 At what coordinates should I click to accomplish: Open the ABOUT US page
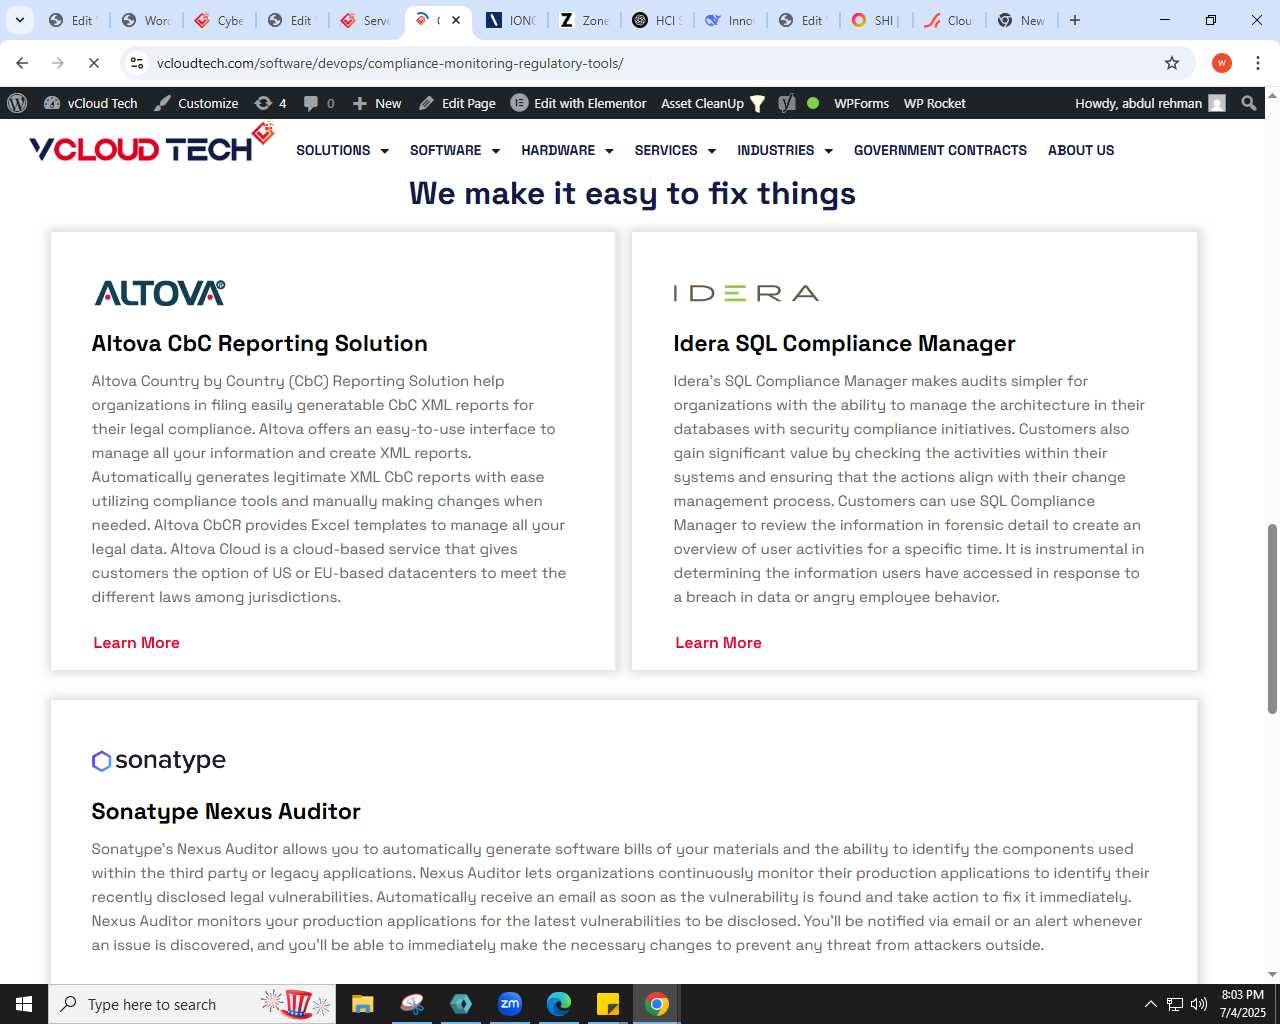(x=1081, y=150)
